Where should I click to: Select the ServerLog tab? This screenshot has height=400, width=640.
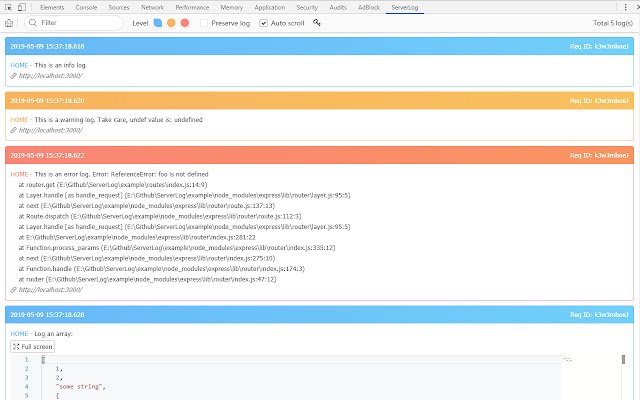(404, 7)
